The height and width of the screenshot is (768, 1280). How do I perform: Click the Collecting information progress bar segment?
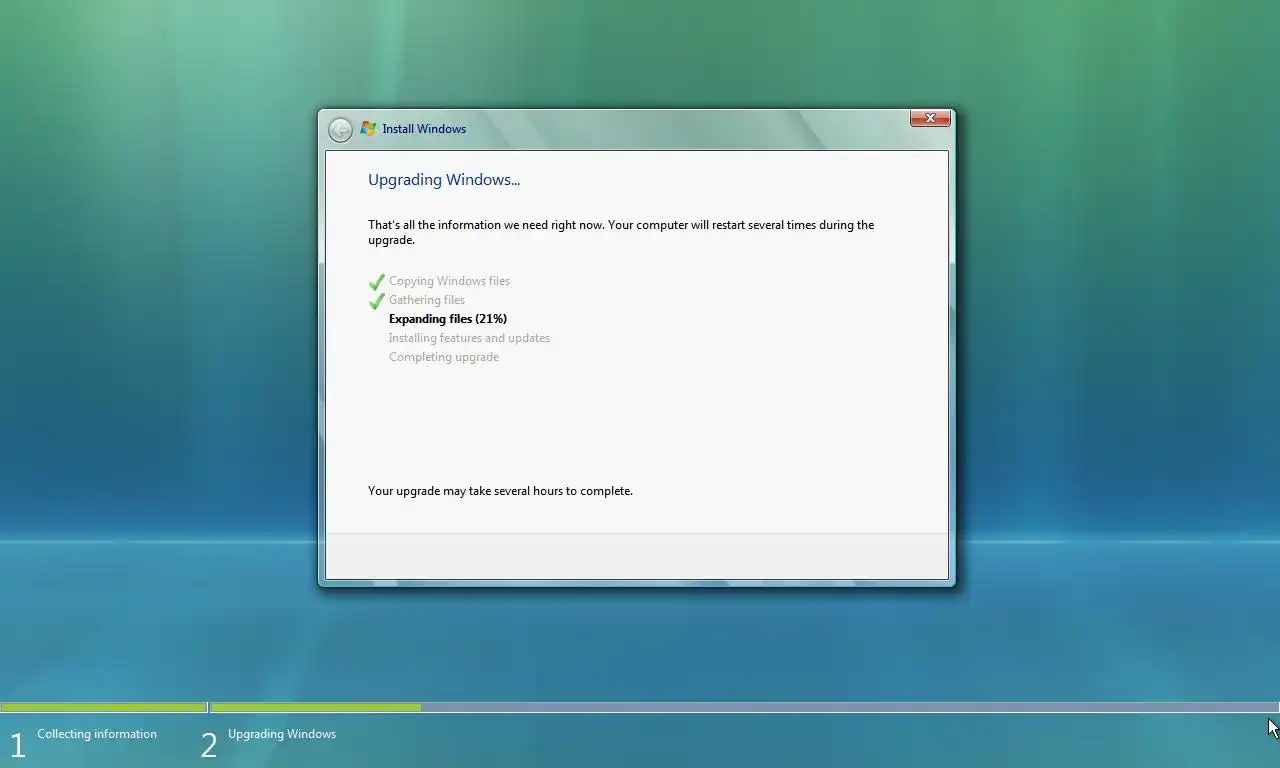pyautogui.click(x=104, y=707)
